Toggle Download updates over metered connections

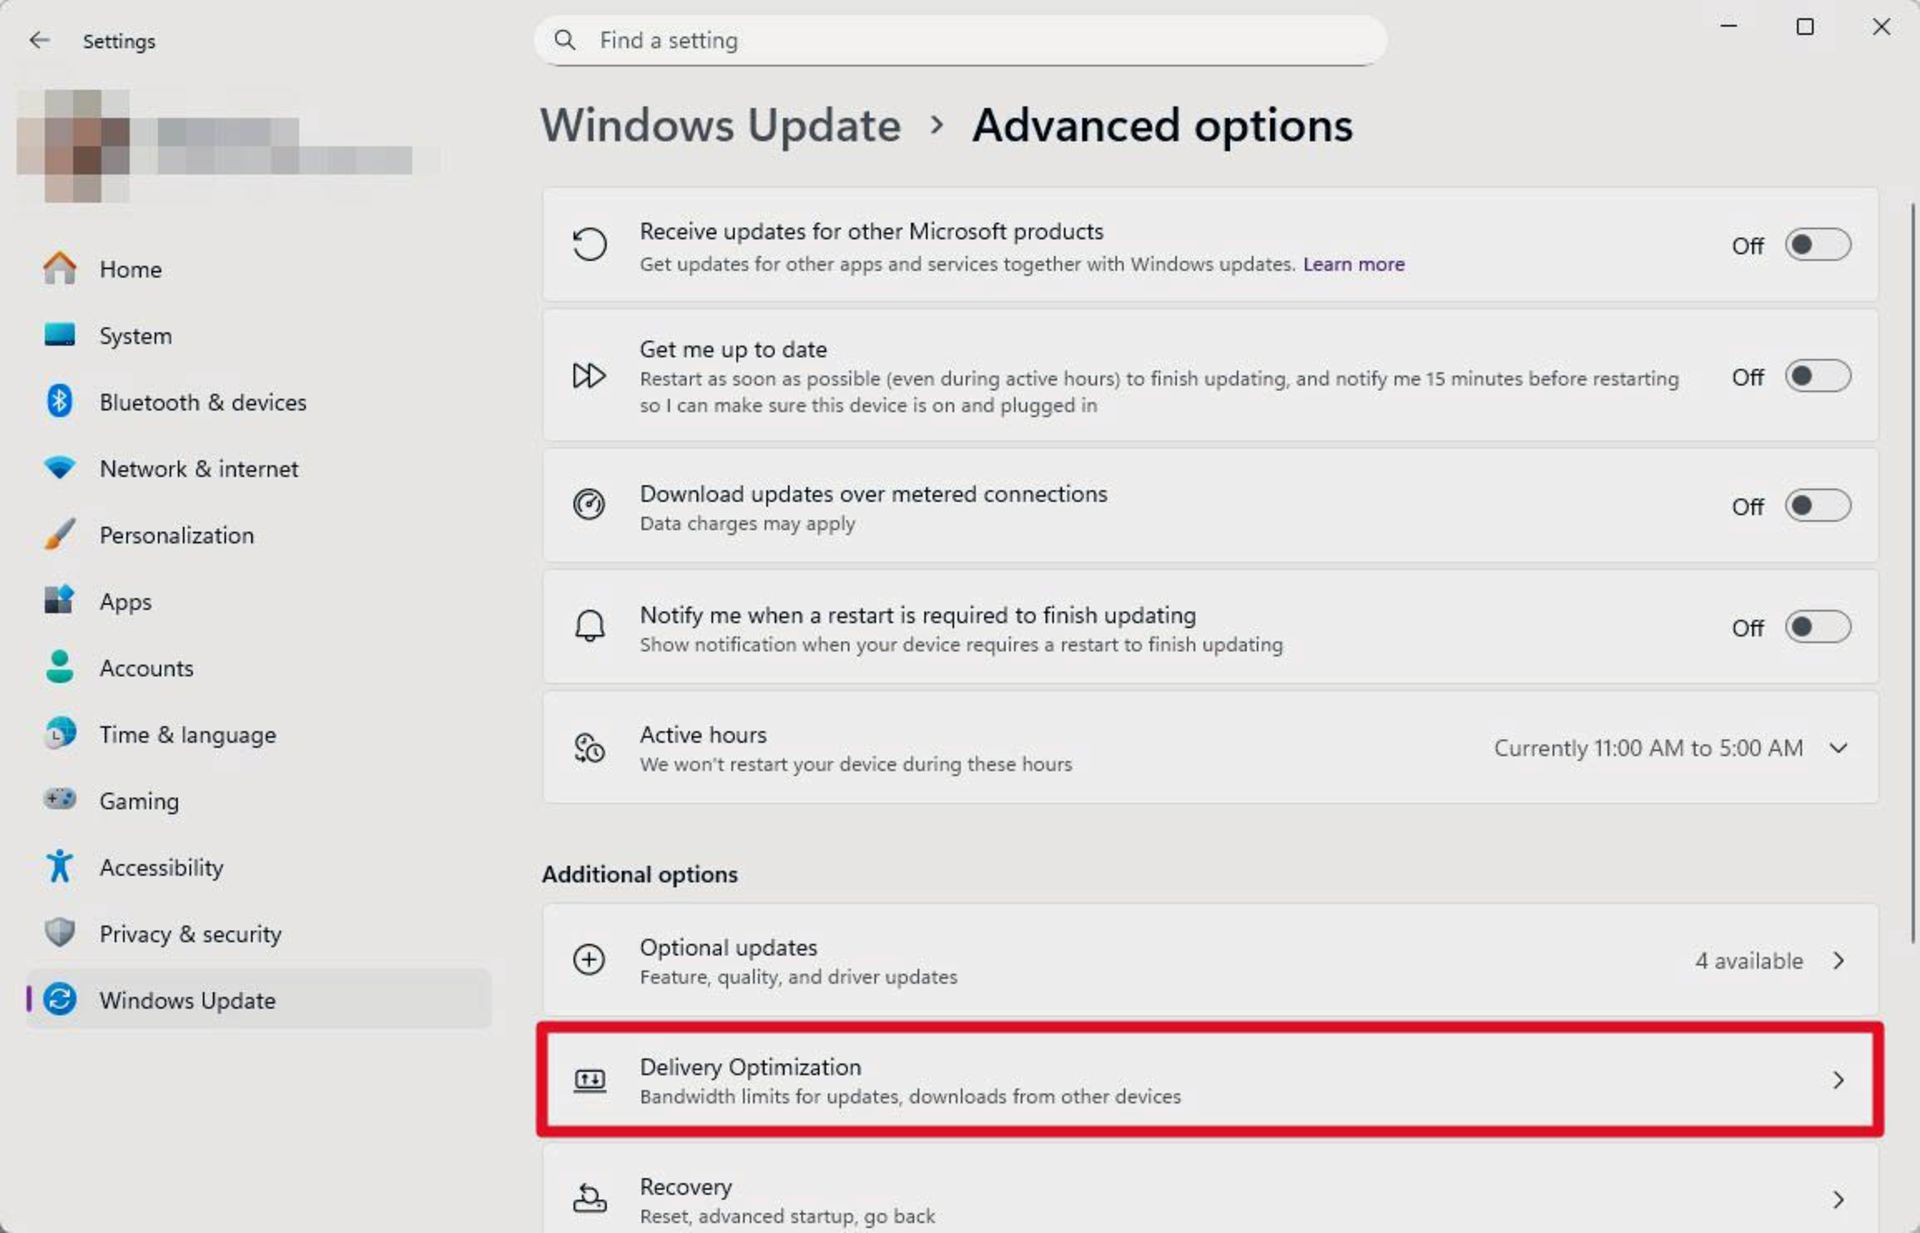pyautogui.click(x=1817, y=506)
